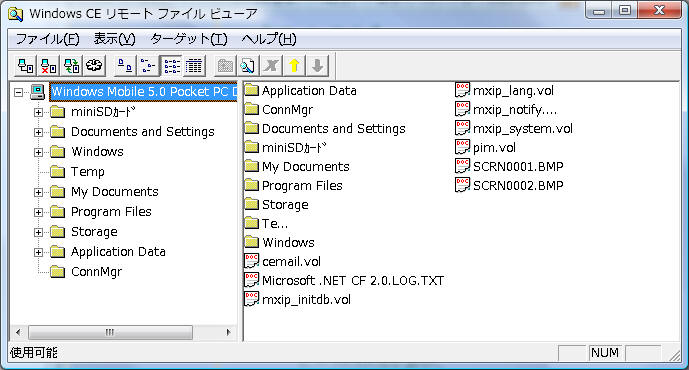
Task: Click the new folder toolbar icon
Action: (x=225, y=66)
